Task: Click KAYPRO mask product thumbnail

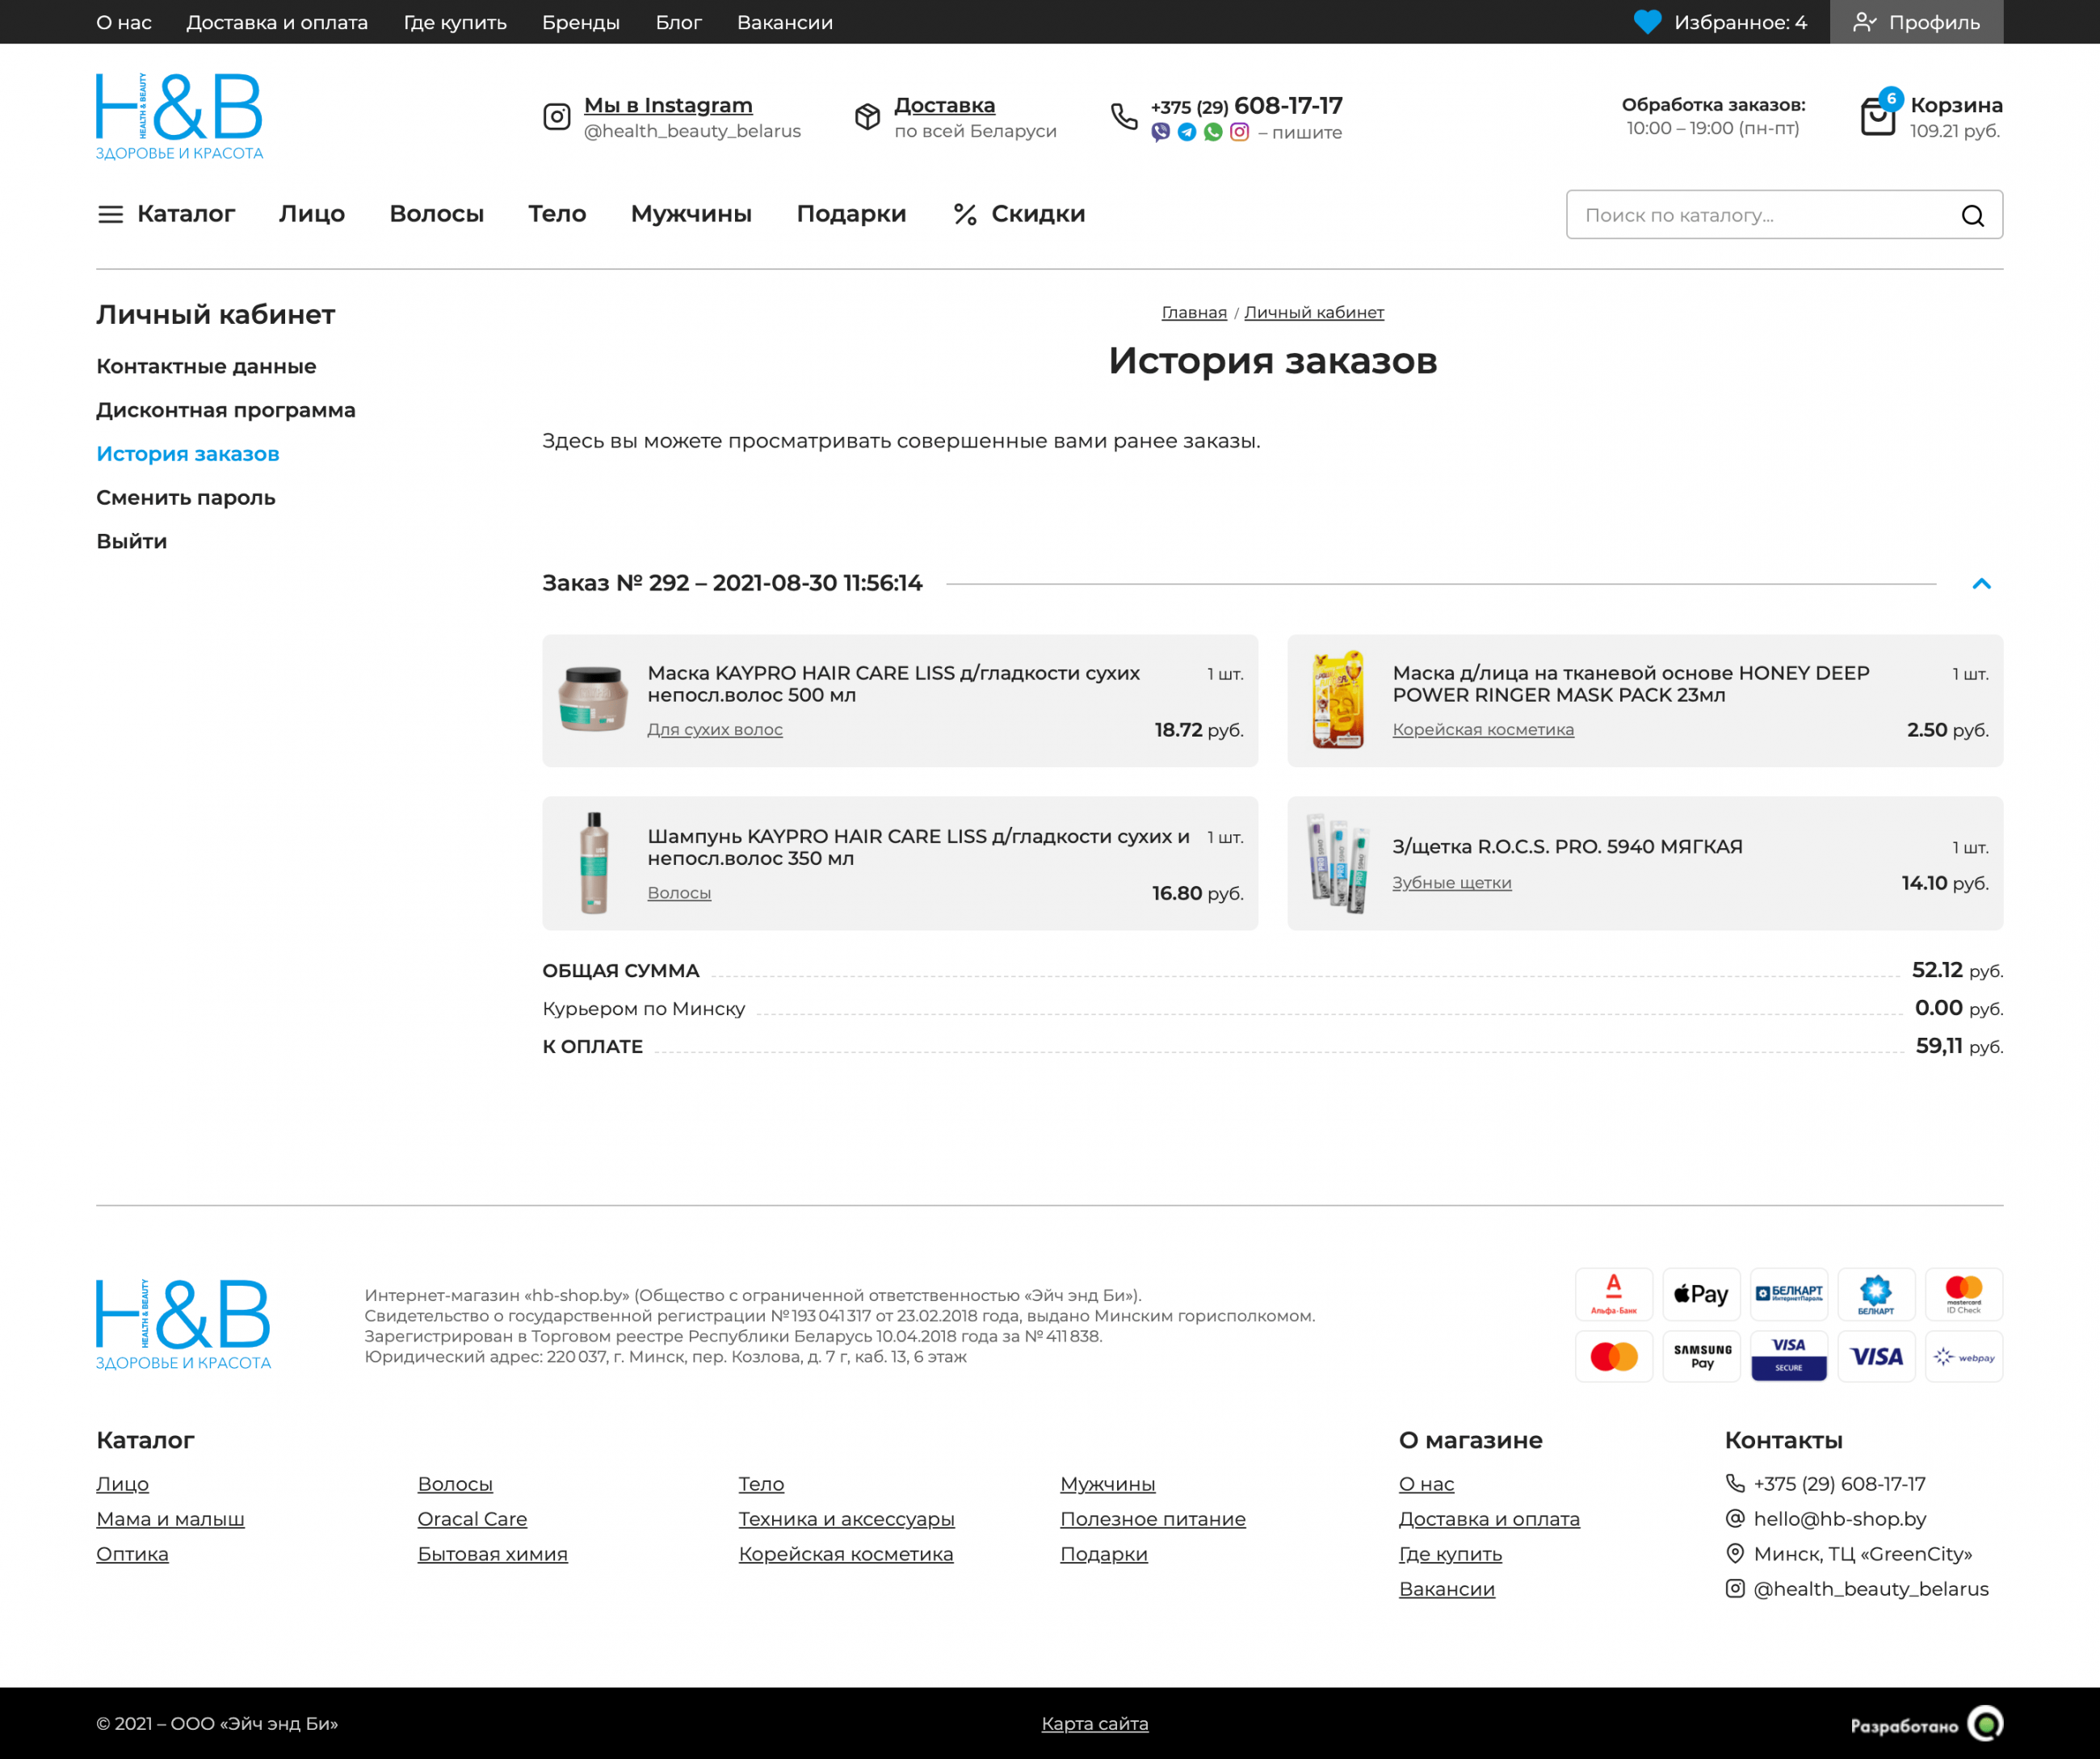Action: 593,700
